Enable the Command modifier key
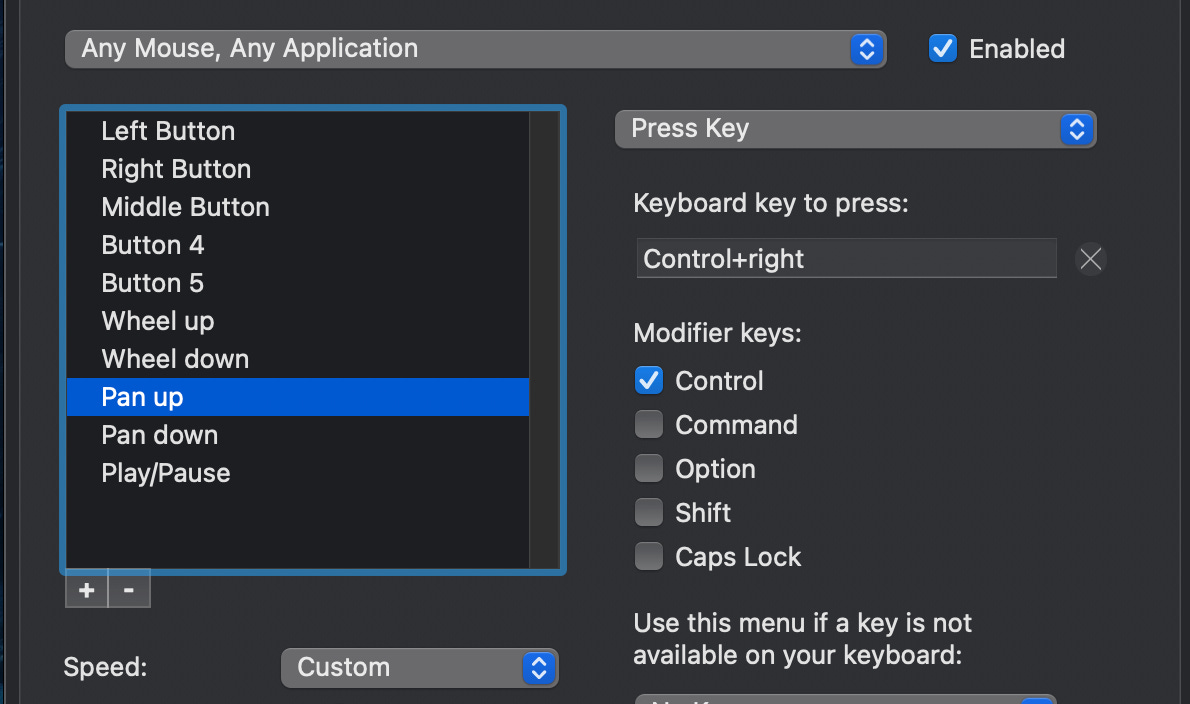The width and height of the screenshot is (1190, 704). click(x=649, y=425)
